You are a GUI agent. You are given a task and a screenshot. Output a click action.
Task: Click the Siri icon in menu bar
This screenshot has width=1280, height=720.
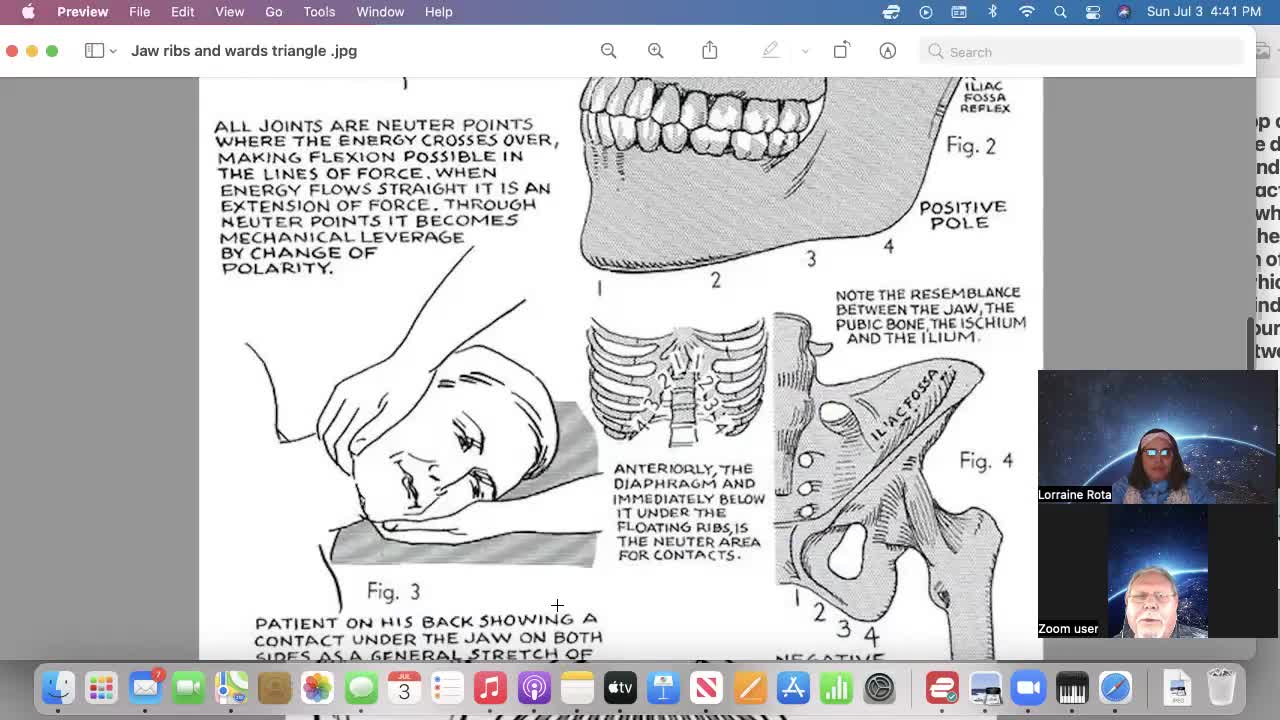click(x=1124, y=12)
